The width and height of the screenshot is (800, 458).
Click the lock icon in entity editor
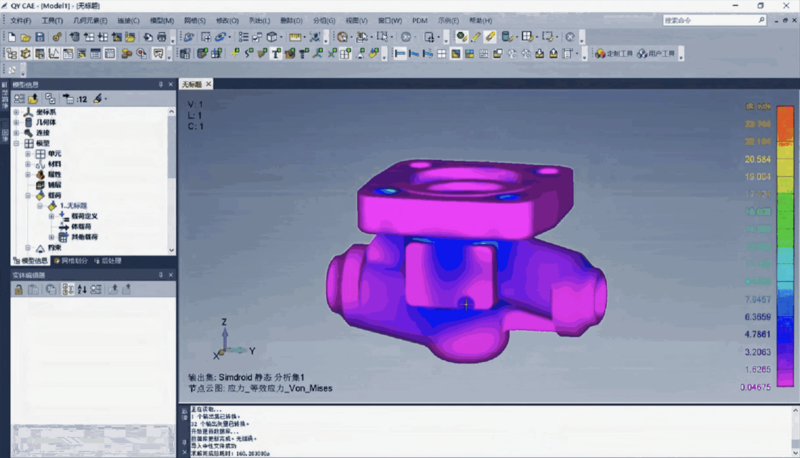18,290
